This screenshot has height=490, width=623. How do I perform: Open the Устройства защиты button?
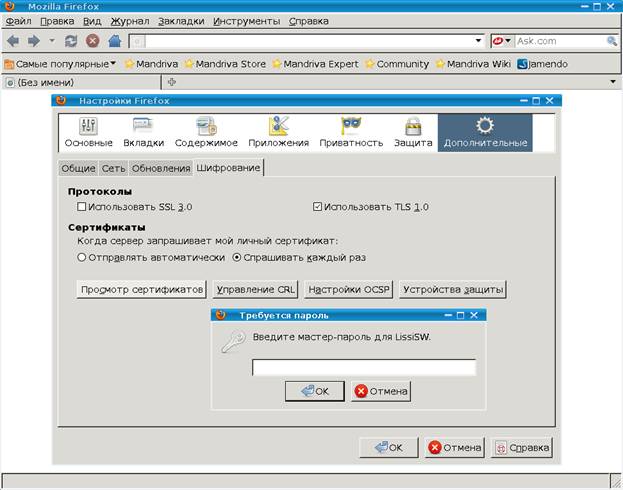tap(453, 290)
